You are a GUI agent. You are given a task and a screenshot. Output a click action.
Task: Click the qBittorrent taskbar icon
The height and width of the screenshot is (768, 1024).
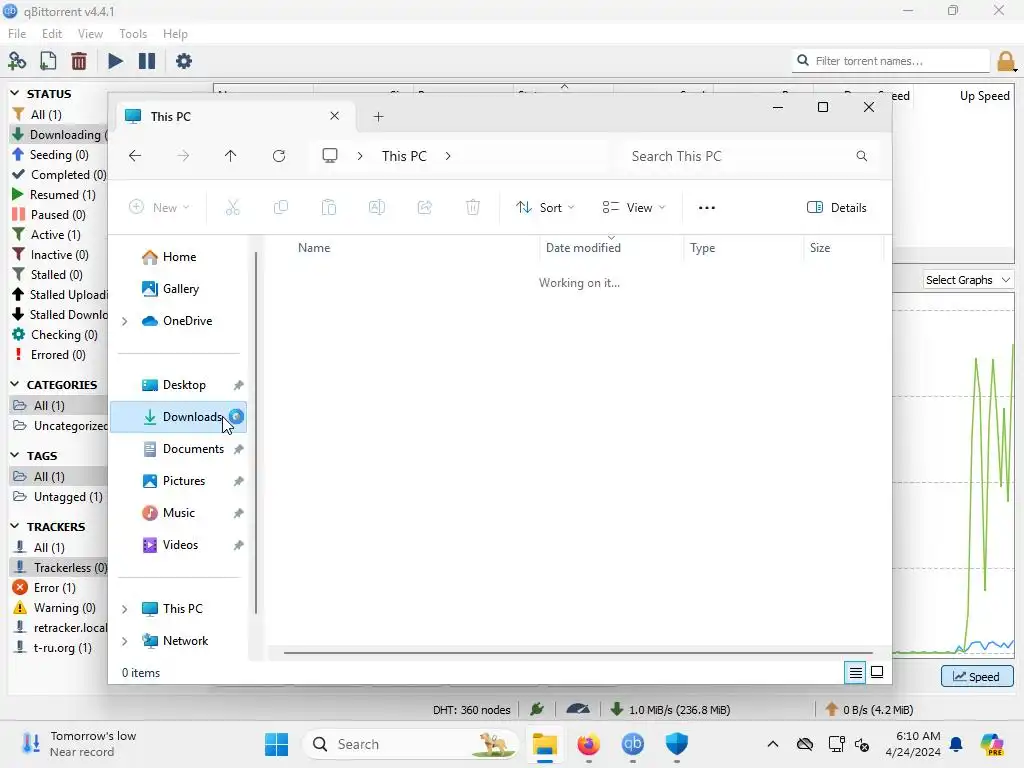pos(632,744)
